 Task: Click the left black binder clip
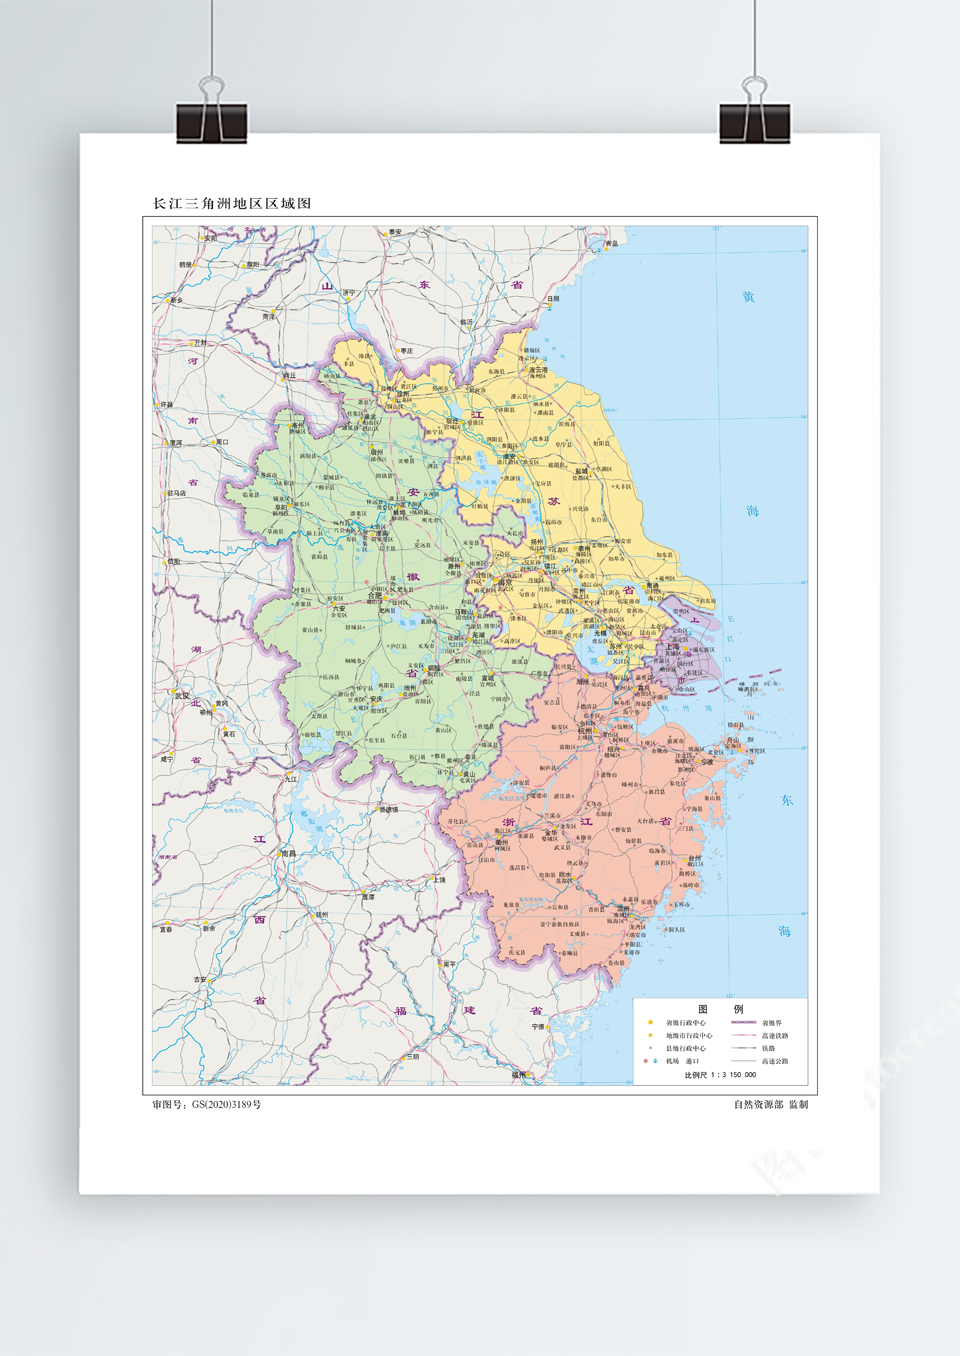211,120
